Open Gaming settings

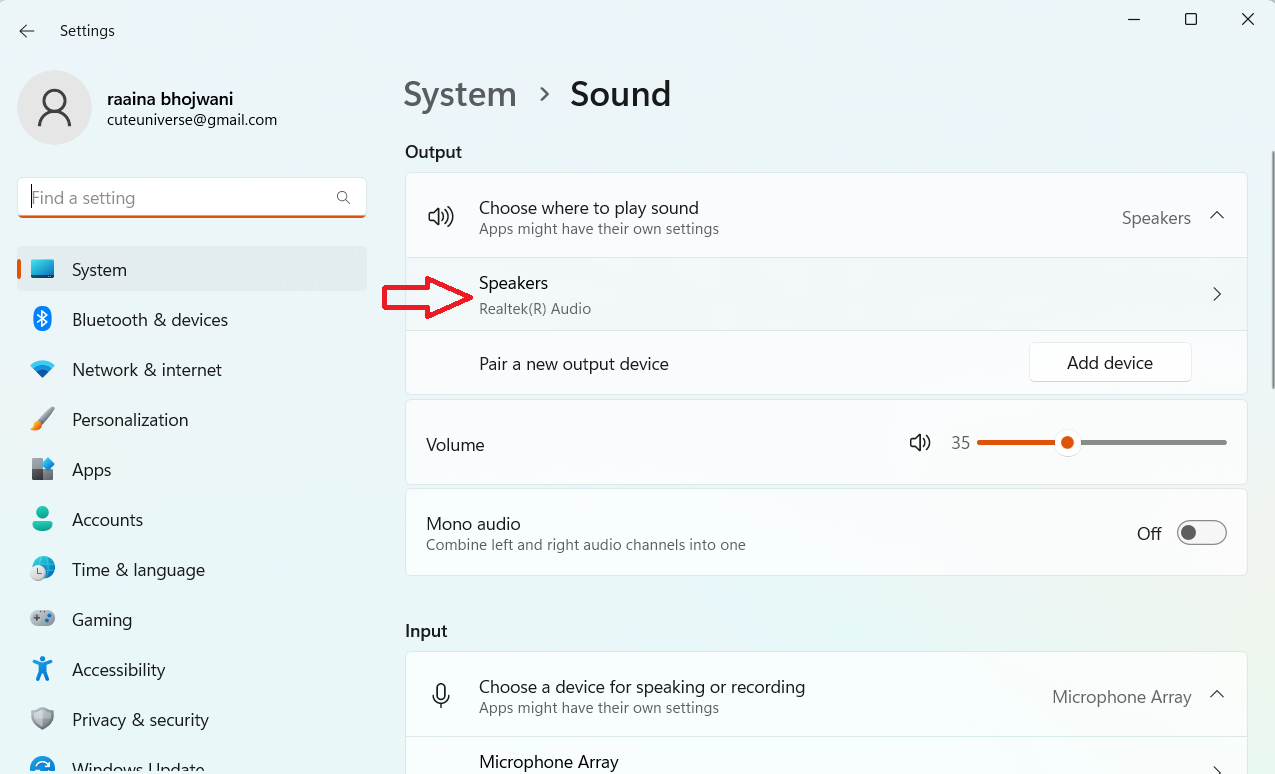pos(102,620)
